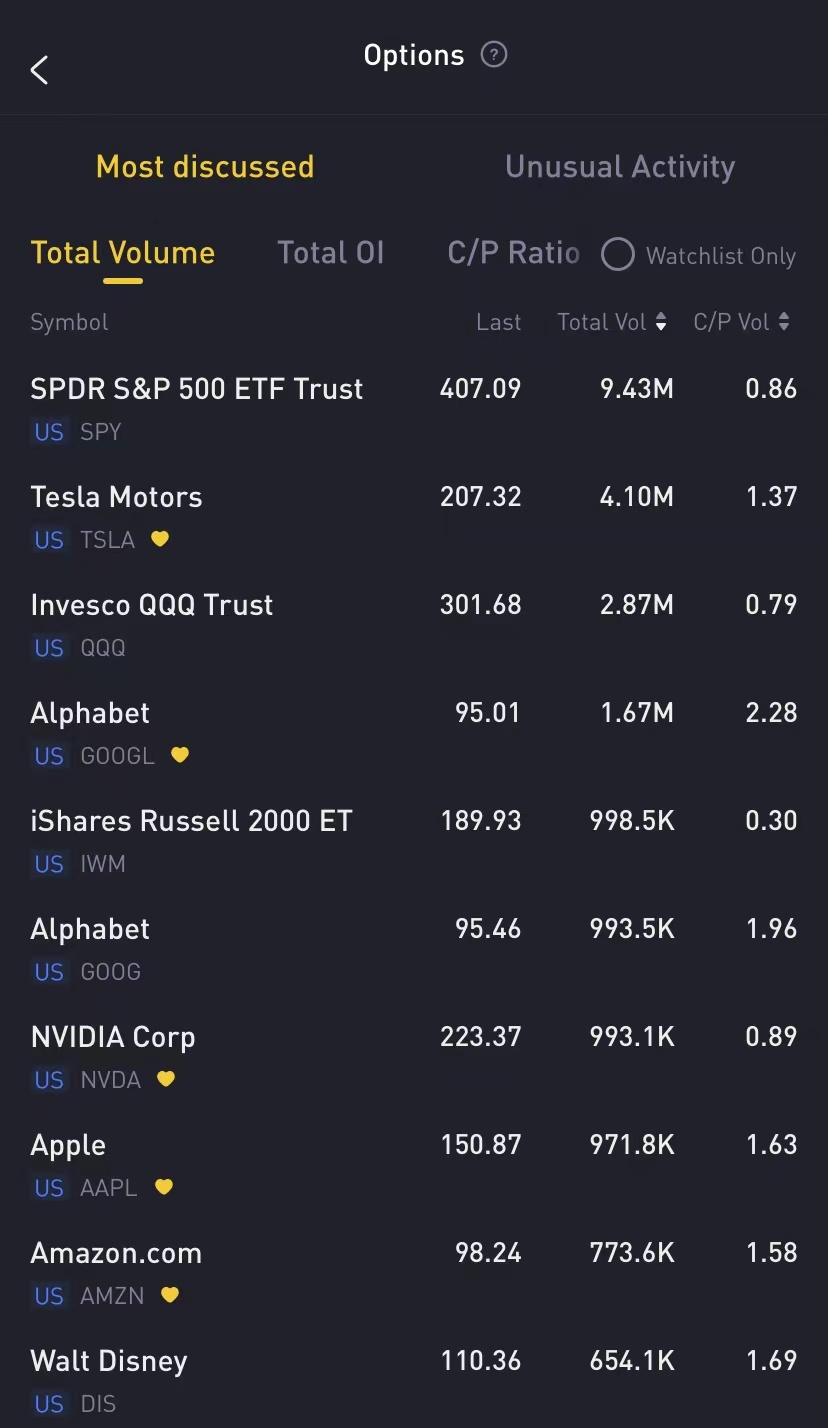Viewport: 828px width, 1428px height.
Task: Click the Symbol column header
Action: (x=69, y=322)
